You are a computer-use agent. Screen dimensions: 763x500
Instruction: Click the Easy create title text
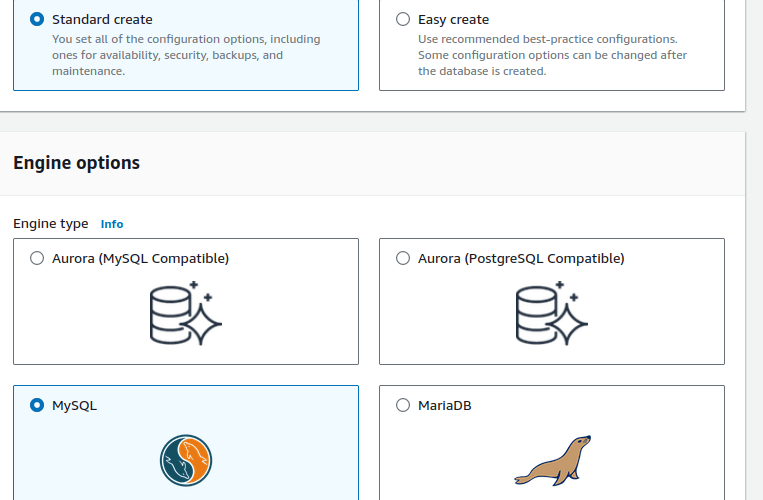click(453, 19)
